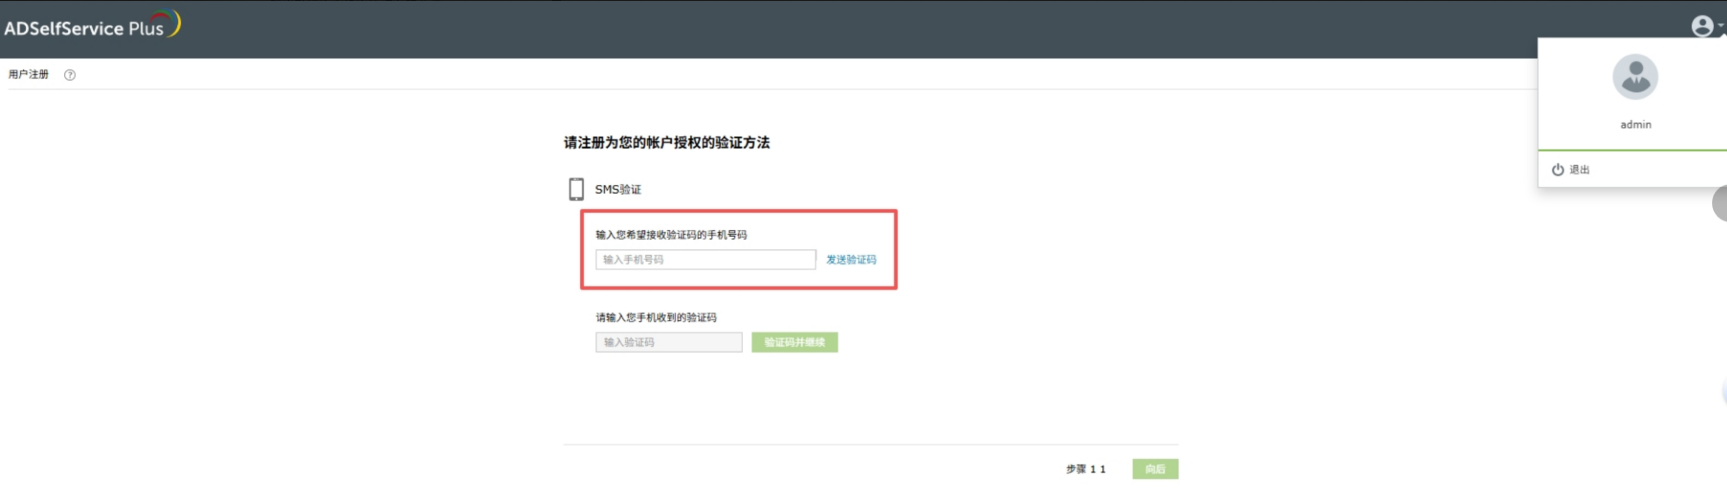Click the large admin avatar picture
Viewport: 1727px width, 490px height.
tap(1635, 77)
